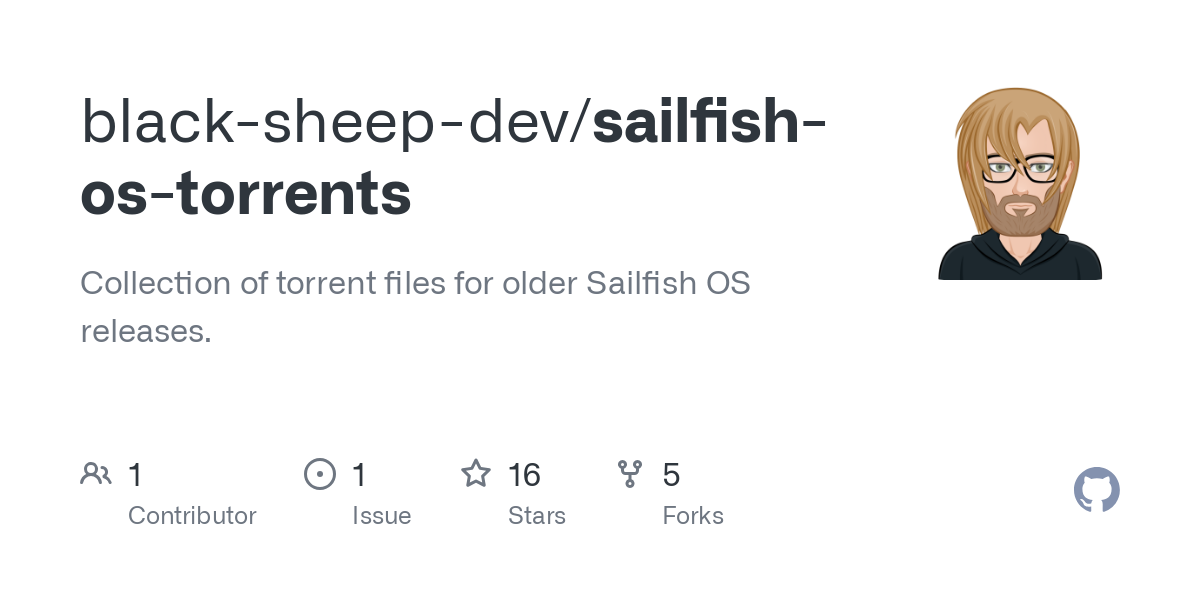Click the count 1 beside the issue icon

(359, 475)
